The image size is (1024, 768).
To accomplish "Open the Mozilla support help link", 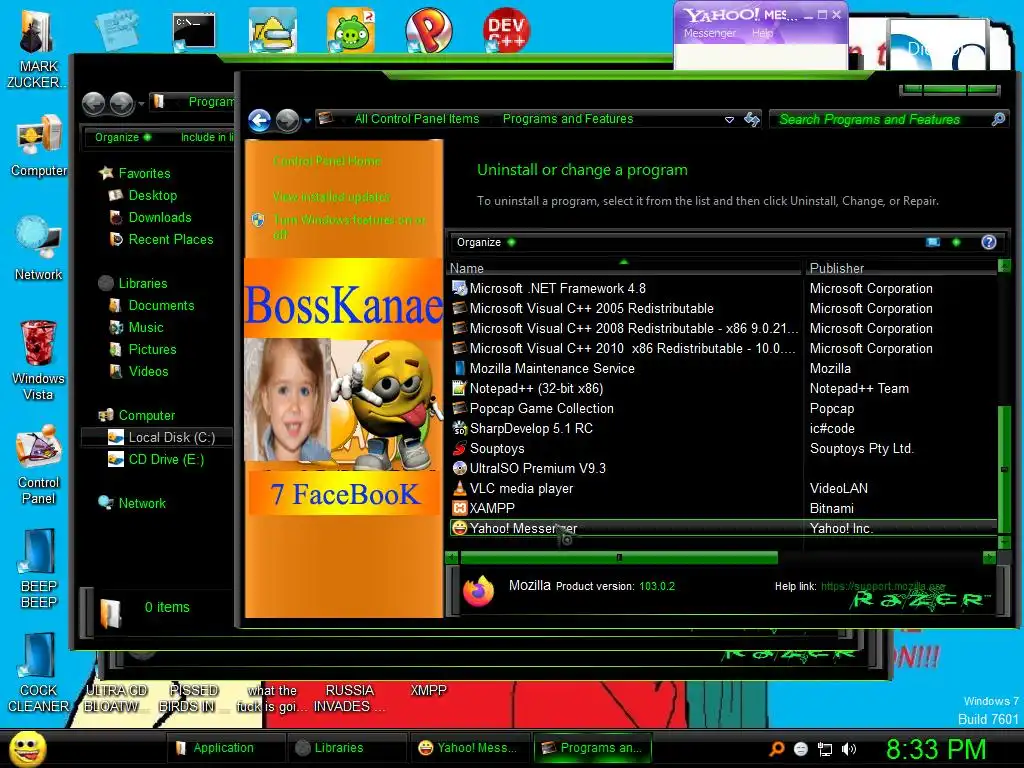I will click(883, 586).
